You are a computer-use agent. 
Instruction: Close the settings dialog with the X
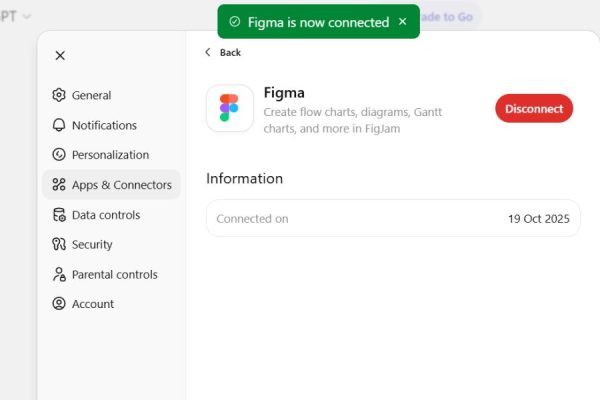point(60,56)
